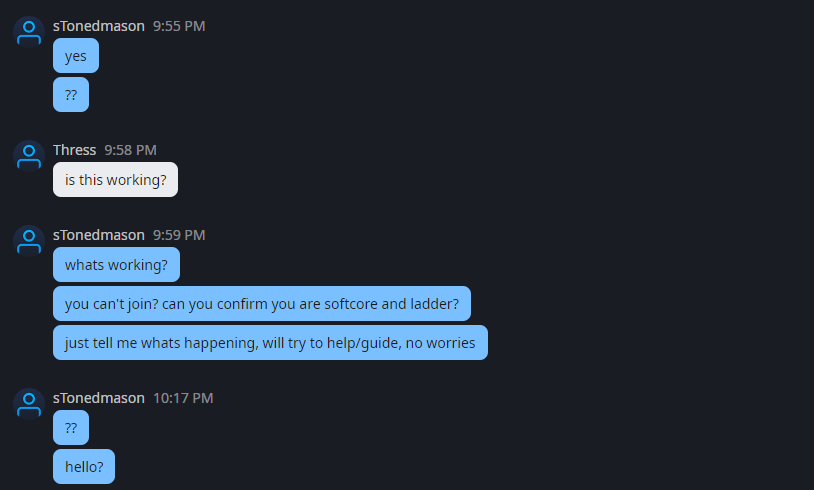Click the 10:17 PM timestamp
Image resolution: width=814 pixels, height=490 pixels.
(x=183, y=398)
